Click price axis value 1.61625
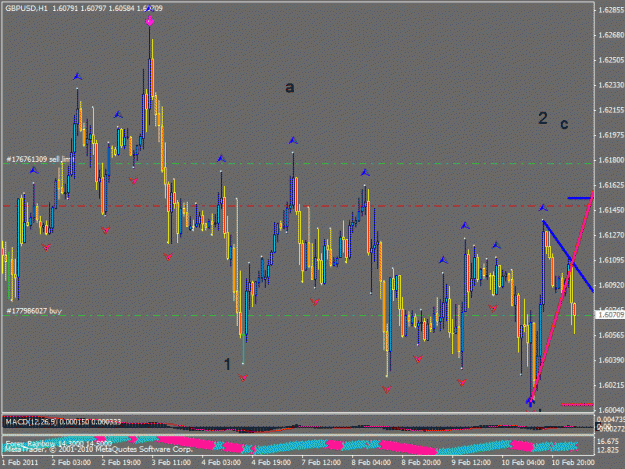The height and width of the screenshot is (469, 625). coord(611,185)
